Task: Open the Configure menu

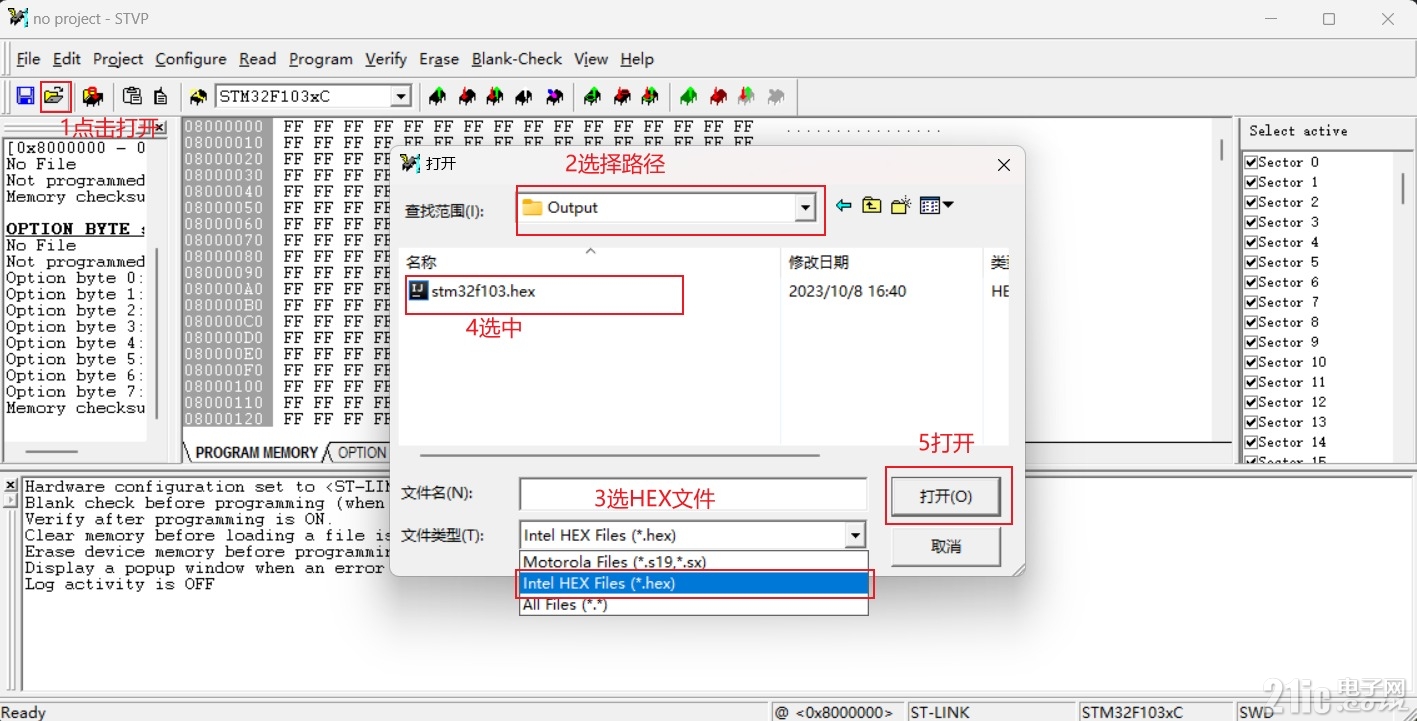Action: (191, 59)
